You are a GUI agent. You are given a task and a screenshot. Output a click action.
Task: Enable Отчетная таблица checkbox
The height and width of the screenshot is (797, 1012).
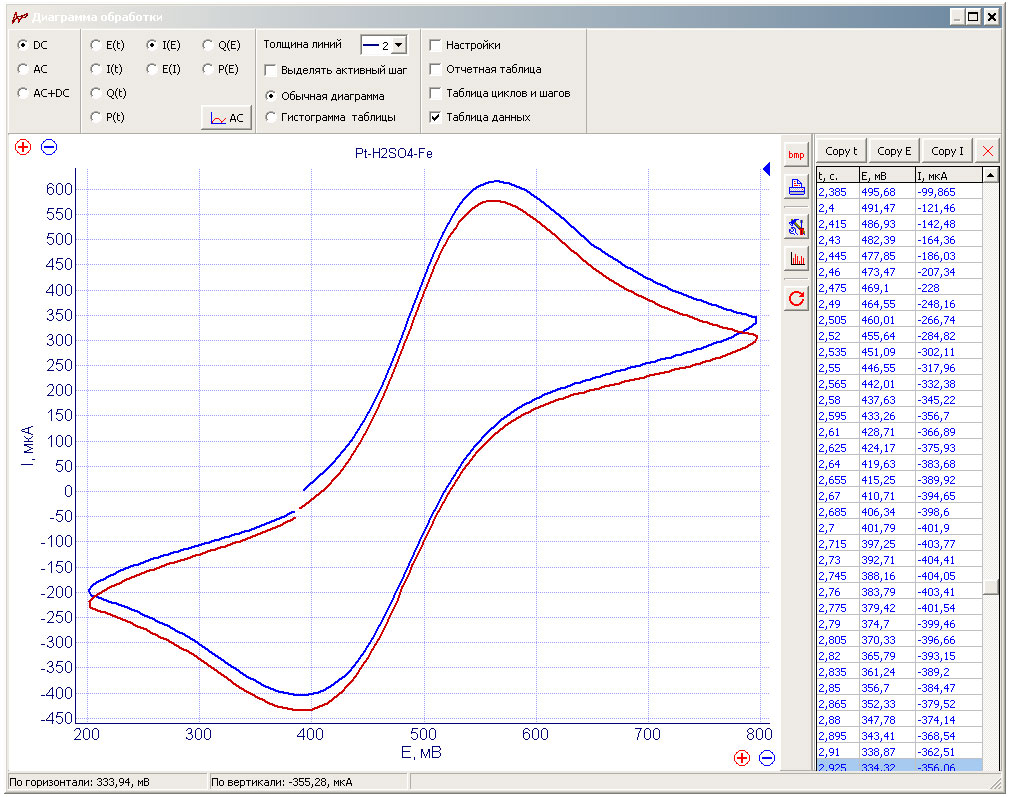point(436,68)
